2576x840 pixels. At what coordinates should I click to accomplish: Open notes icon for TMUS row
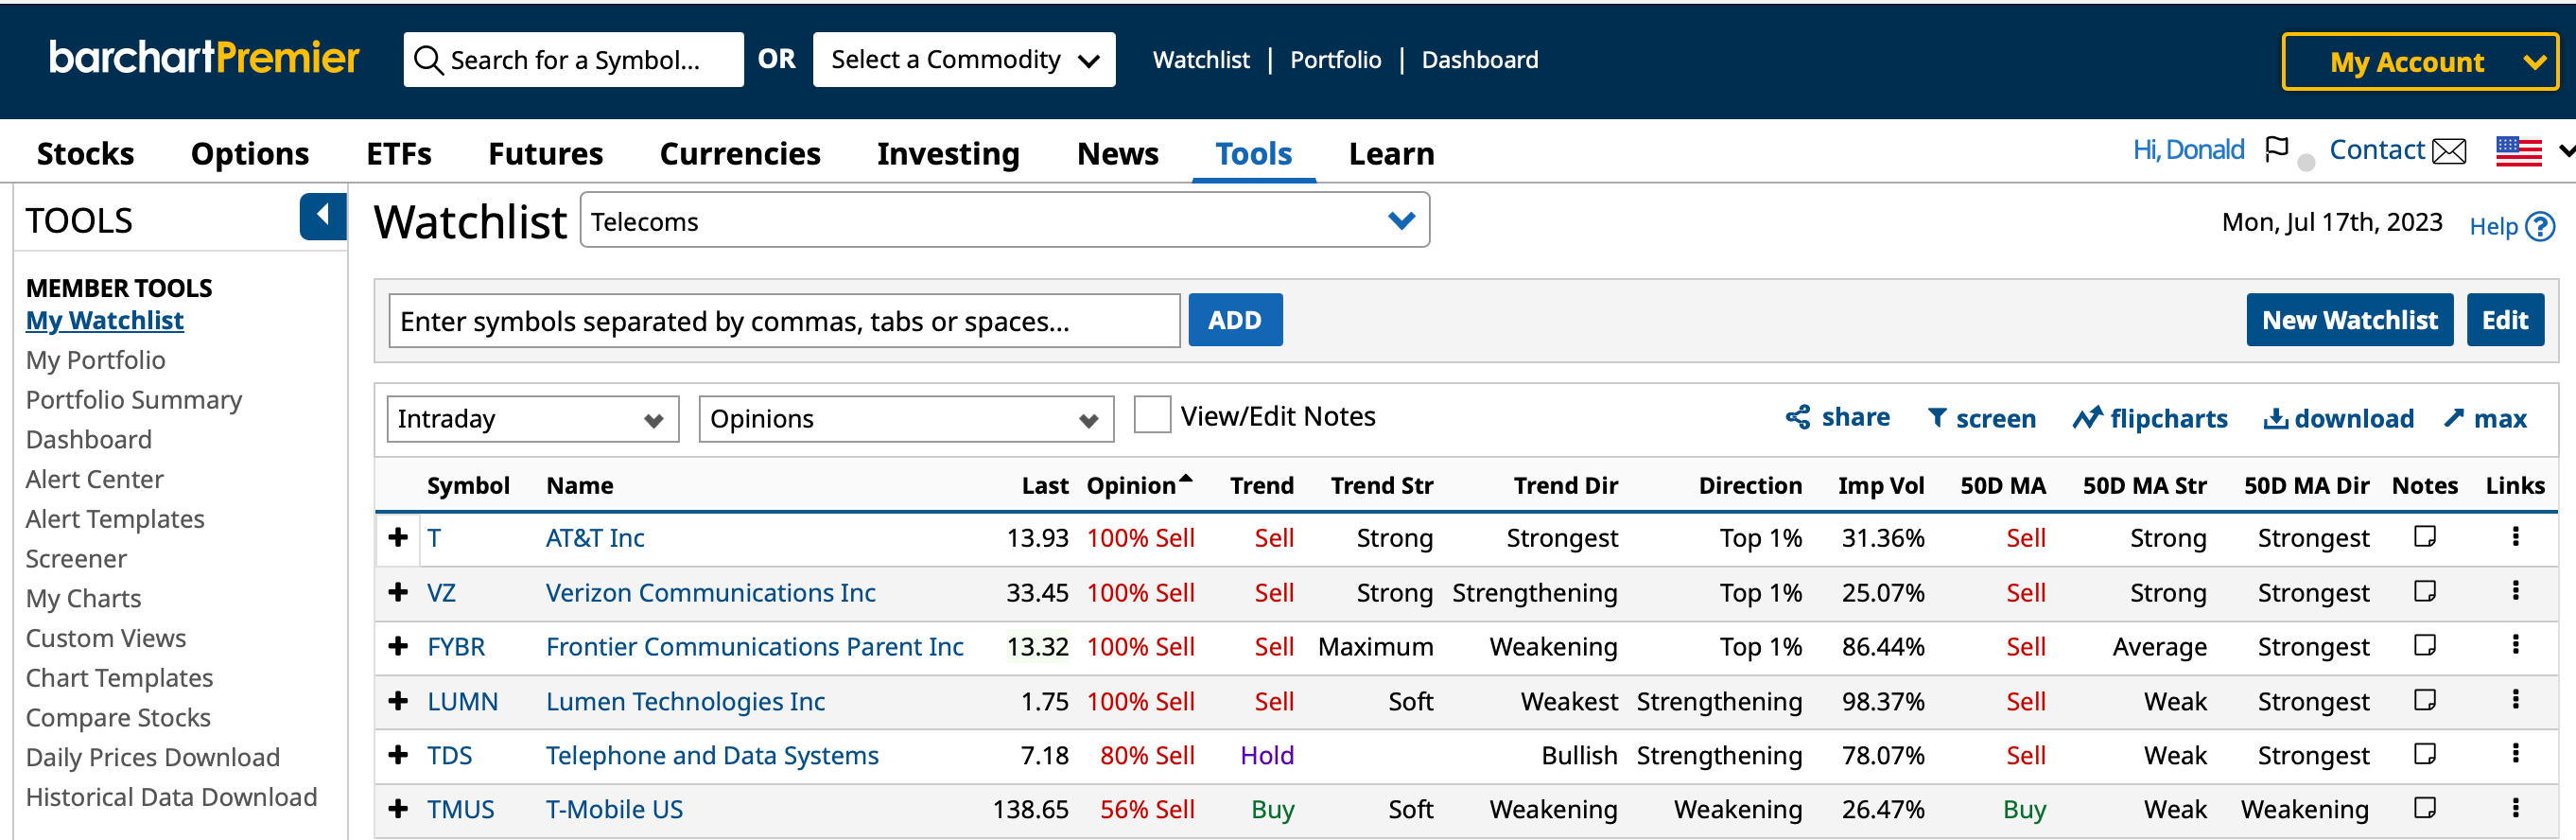tap(2424, 808)
